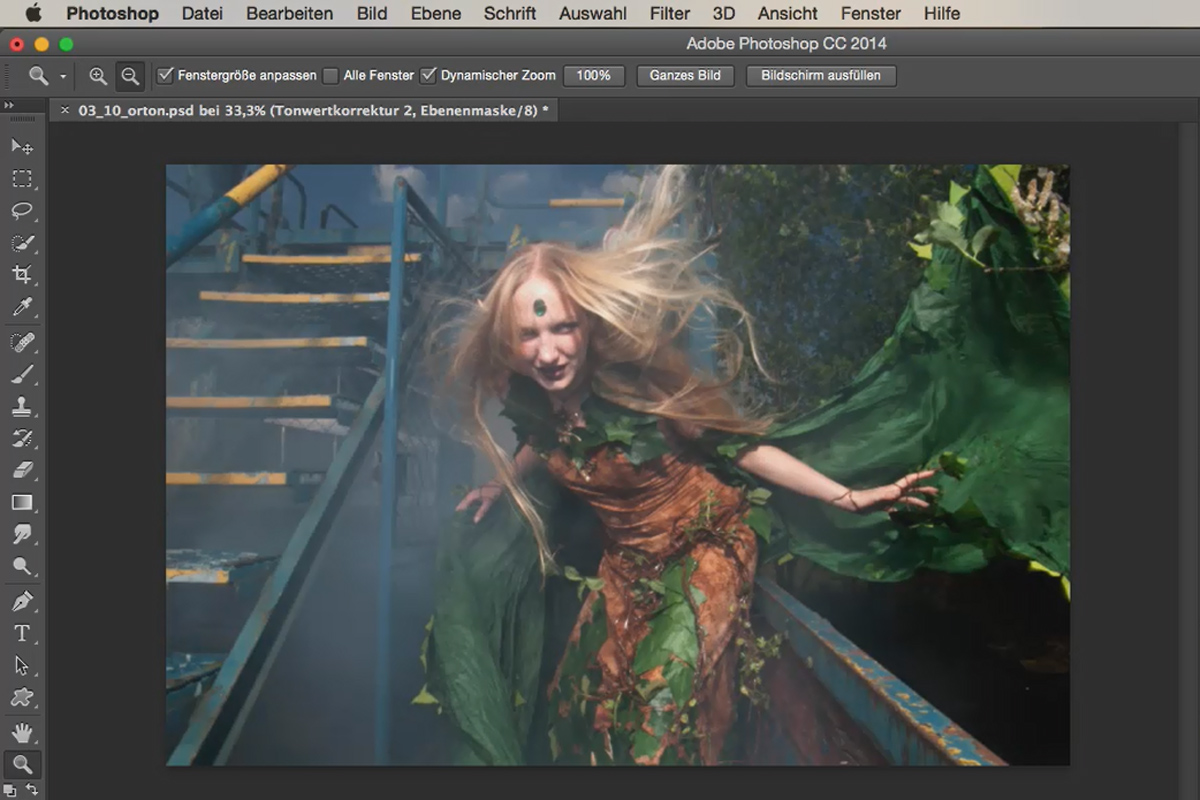Select the Hand tool

coord(22,734)
